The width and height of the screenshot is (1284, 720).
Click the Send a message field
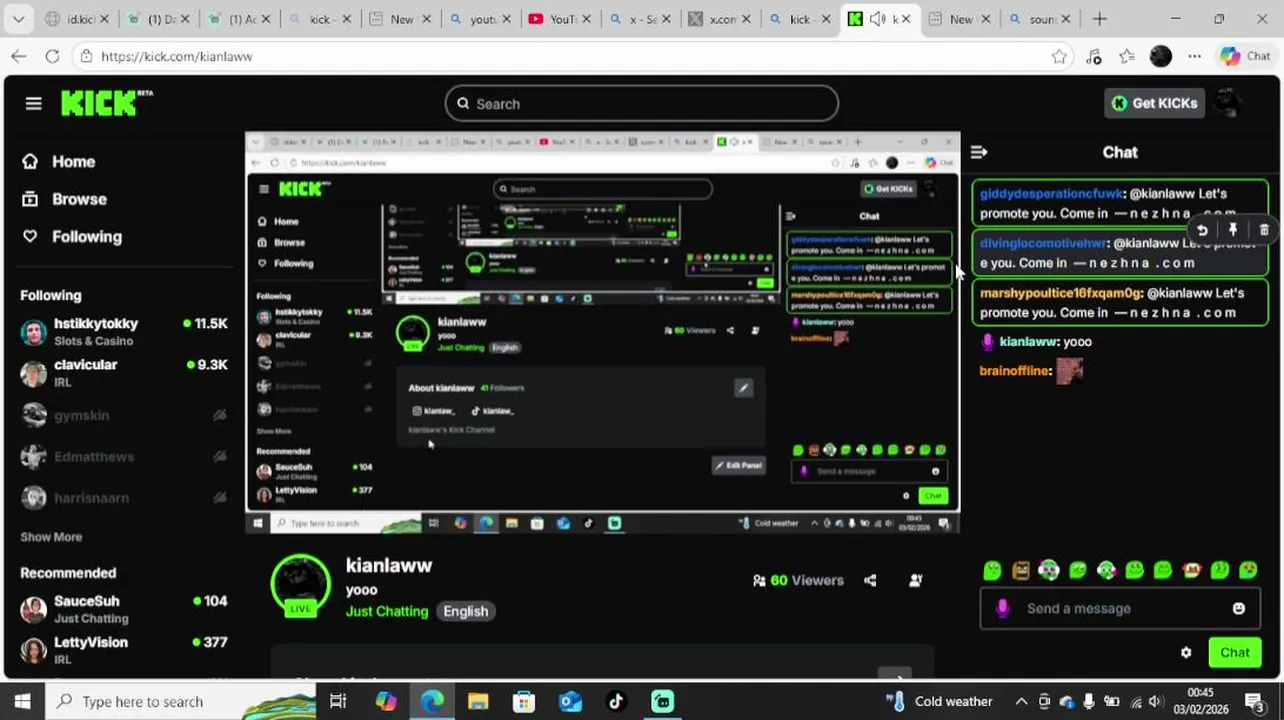coord(1122,608)
